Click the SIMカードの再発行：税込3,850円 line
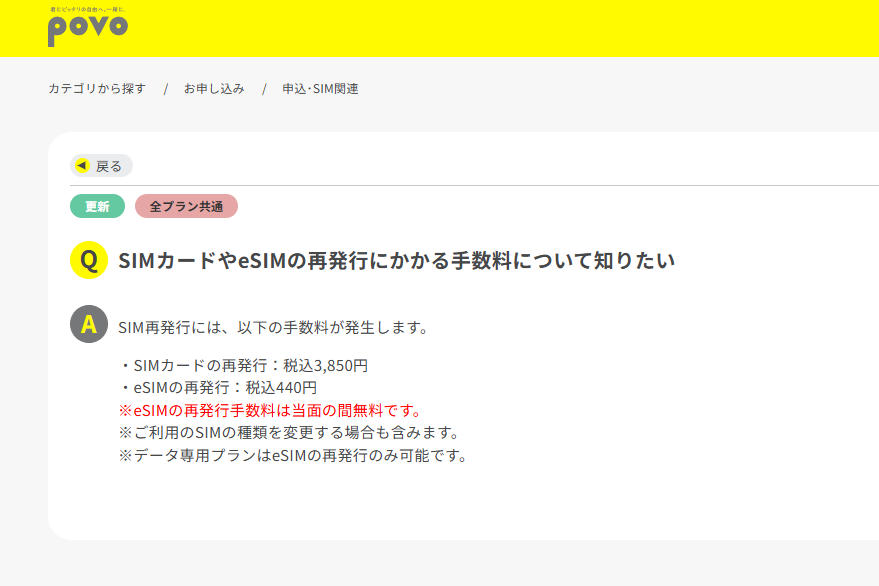The width and height of the screenshot is (879, 586). pos(244,366)
